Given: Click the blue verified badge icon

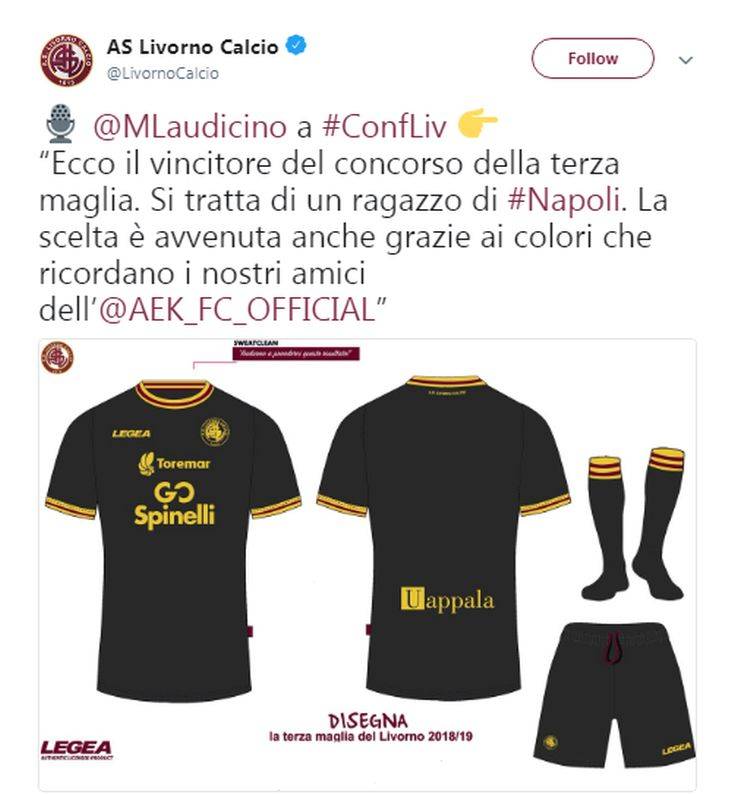Looking at the screenshot, I should 296,46.
